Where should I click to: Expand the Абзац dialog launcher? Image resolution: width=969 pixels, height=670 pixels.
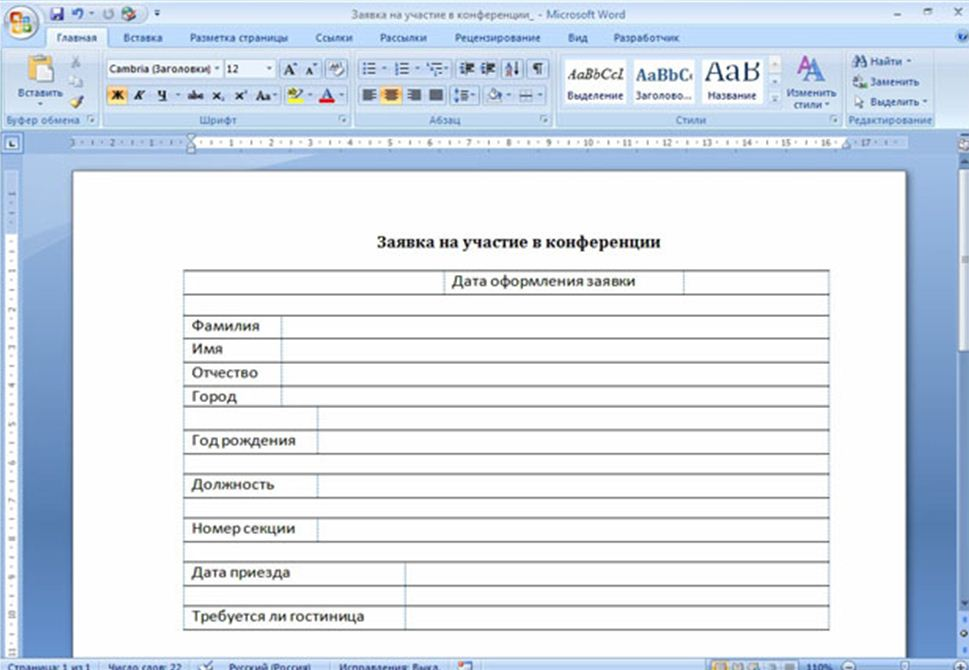[x=544, y=120]
